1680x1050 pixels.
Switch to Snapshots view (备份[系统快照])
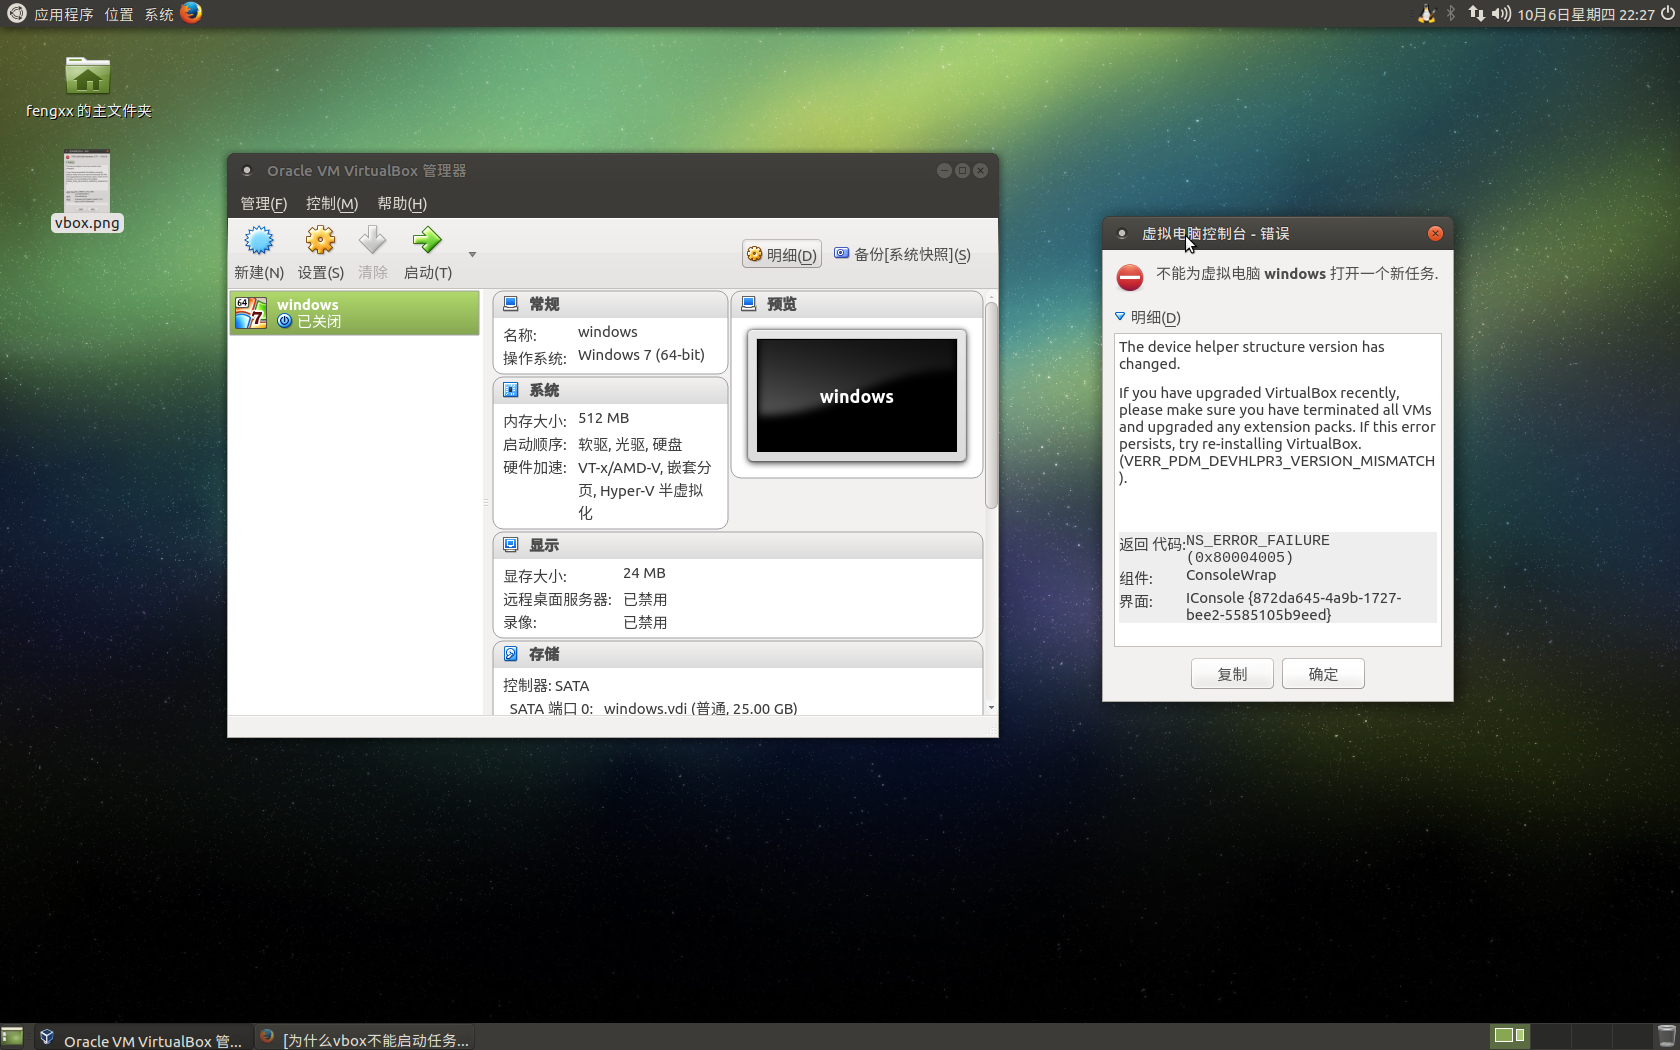pyautogui.click(x=902, y=254)
